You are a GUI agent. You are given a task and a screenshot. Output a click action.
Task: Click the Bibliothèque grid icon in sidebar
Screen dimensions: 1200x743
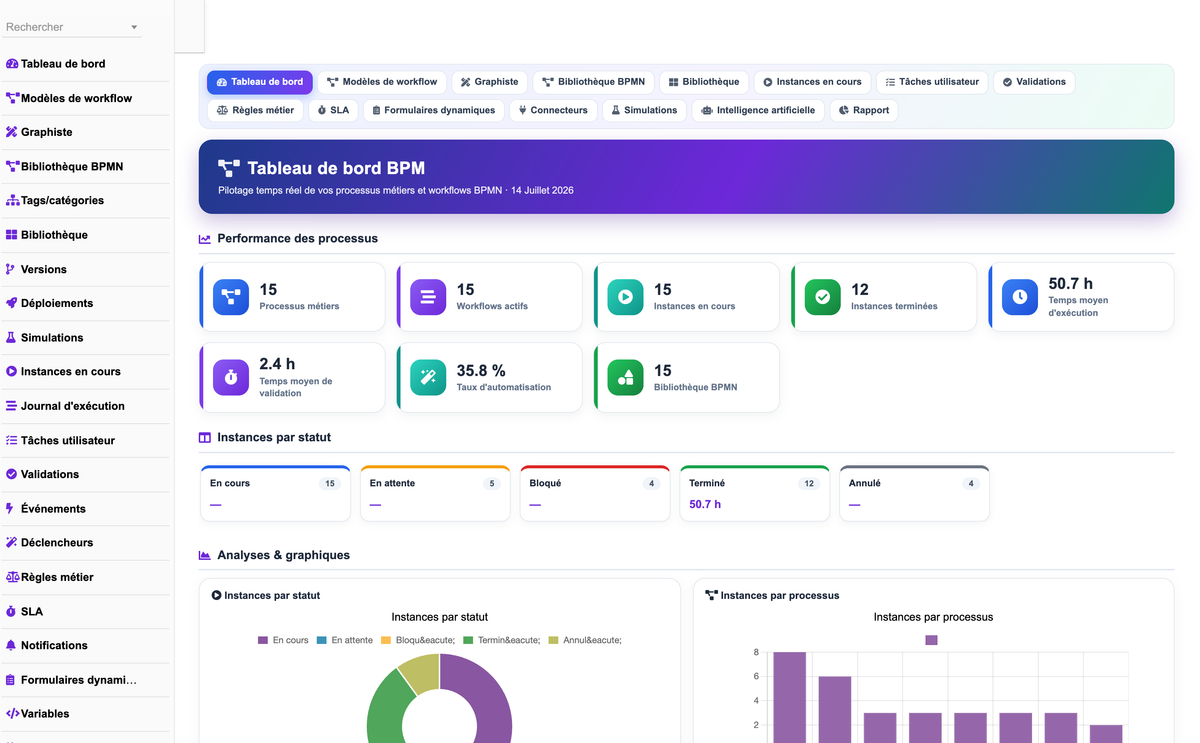12,235
